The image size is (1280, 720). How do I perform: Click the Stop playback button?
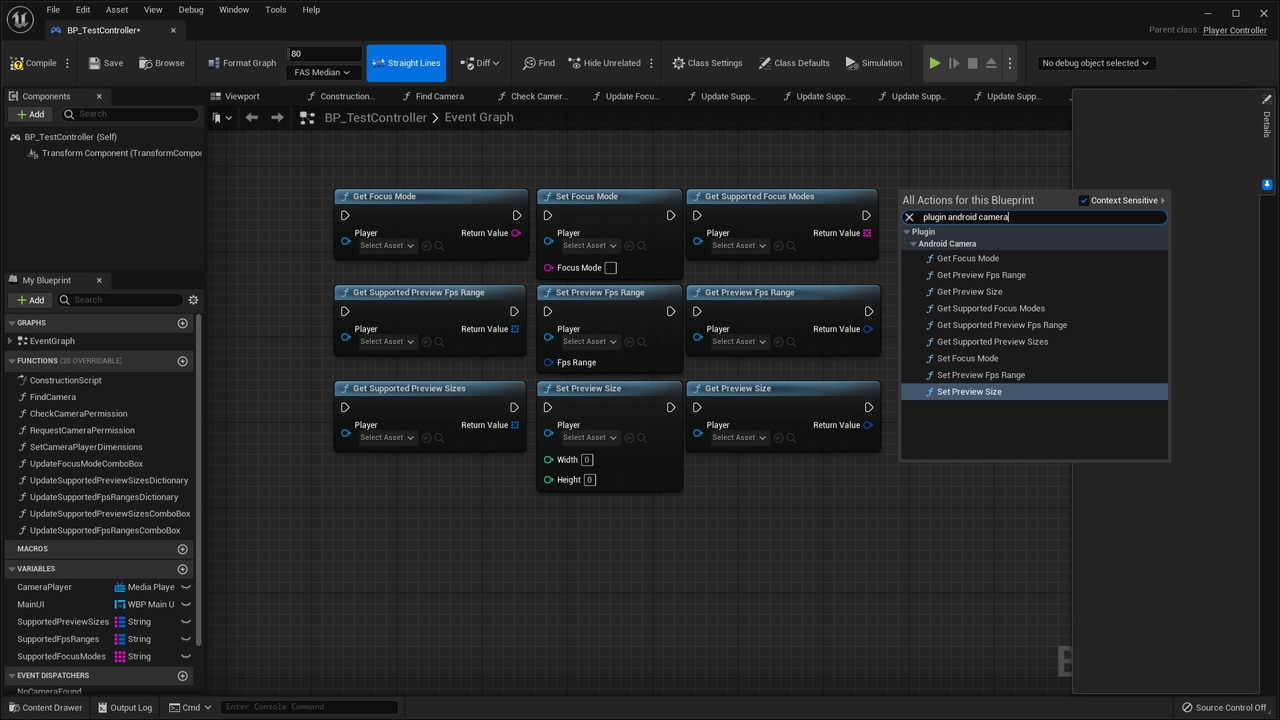coord(972,63)
